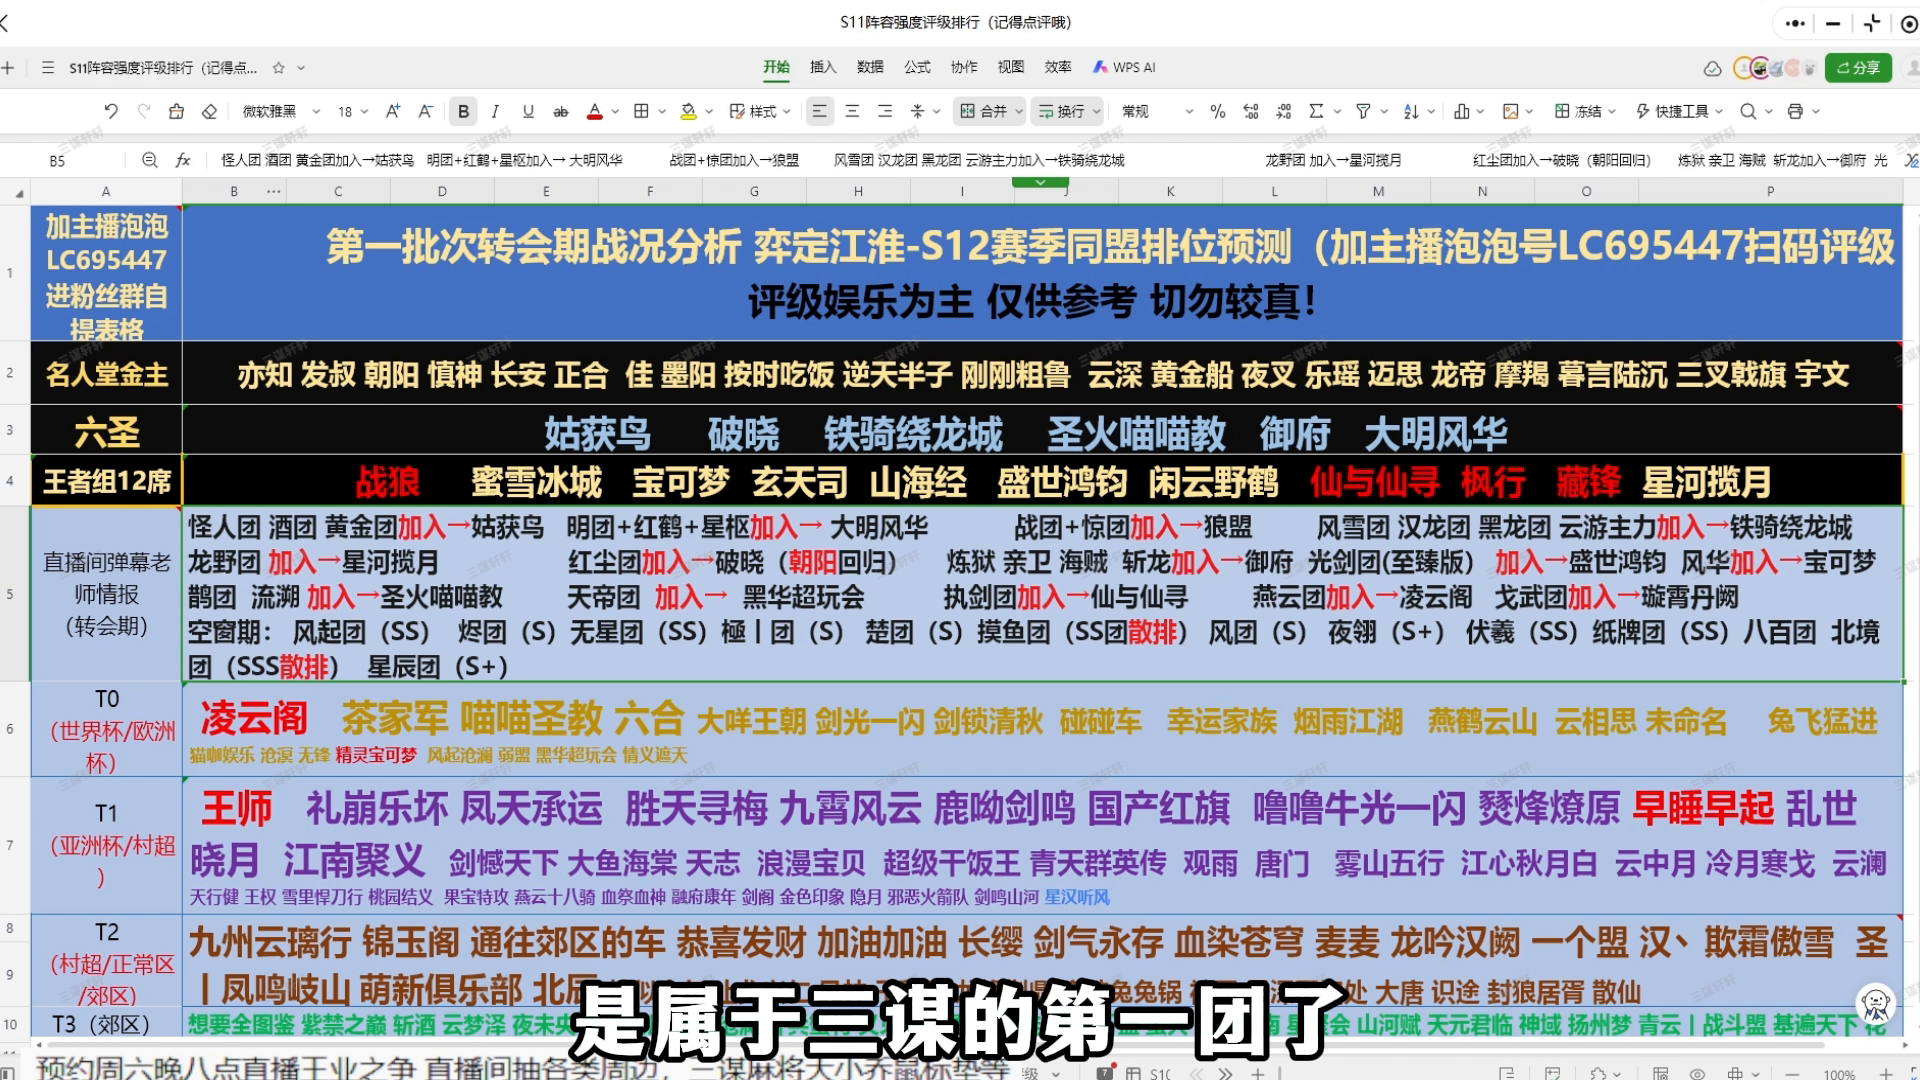Toggle bold formatting

click(x=463, y=111)
